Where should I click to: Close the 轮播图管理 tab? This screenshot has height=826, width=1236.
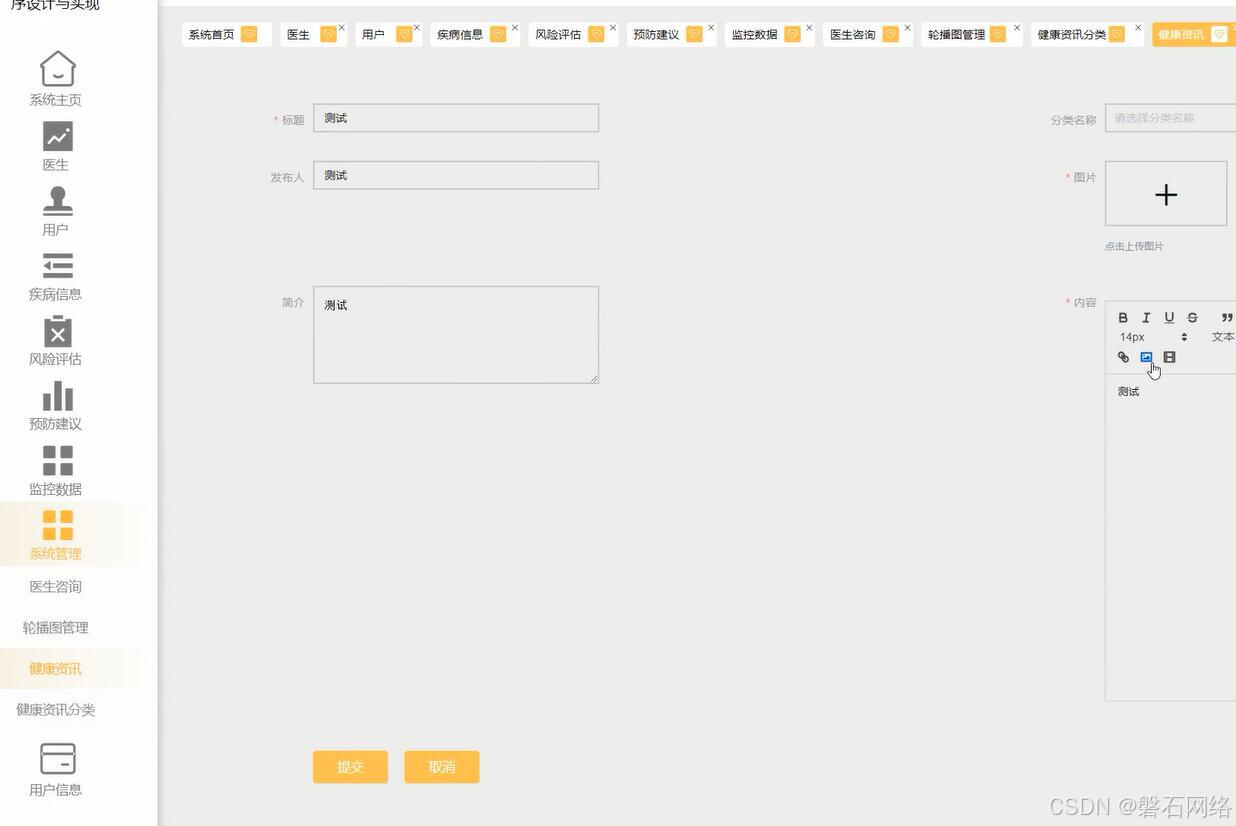[x=1017, y=28]
